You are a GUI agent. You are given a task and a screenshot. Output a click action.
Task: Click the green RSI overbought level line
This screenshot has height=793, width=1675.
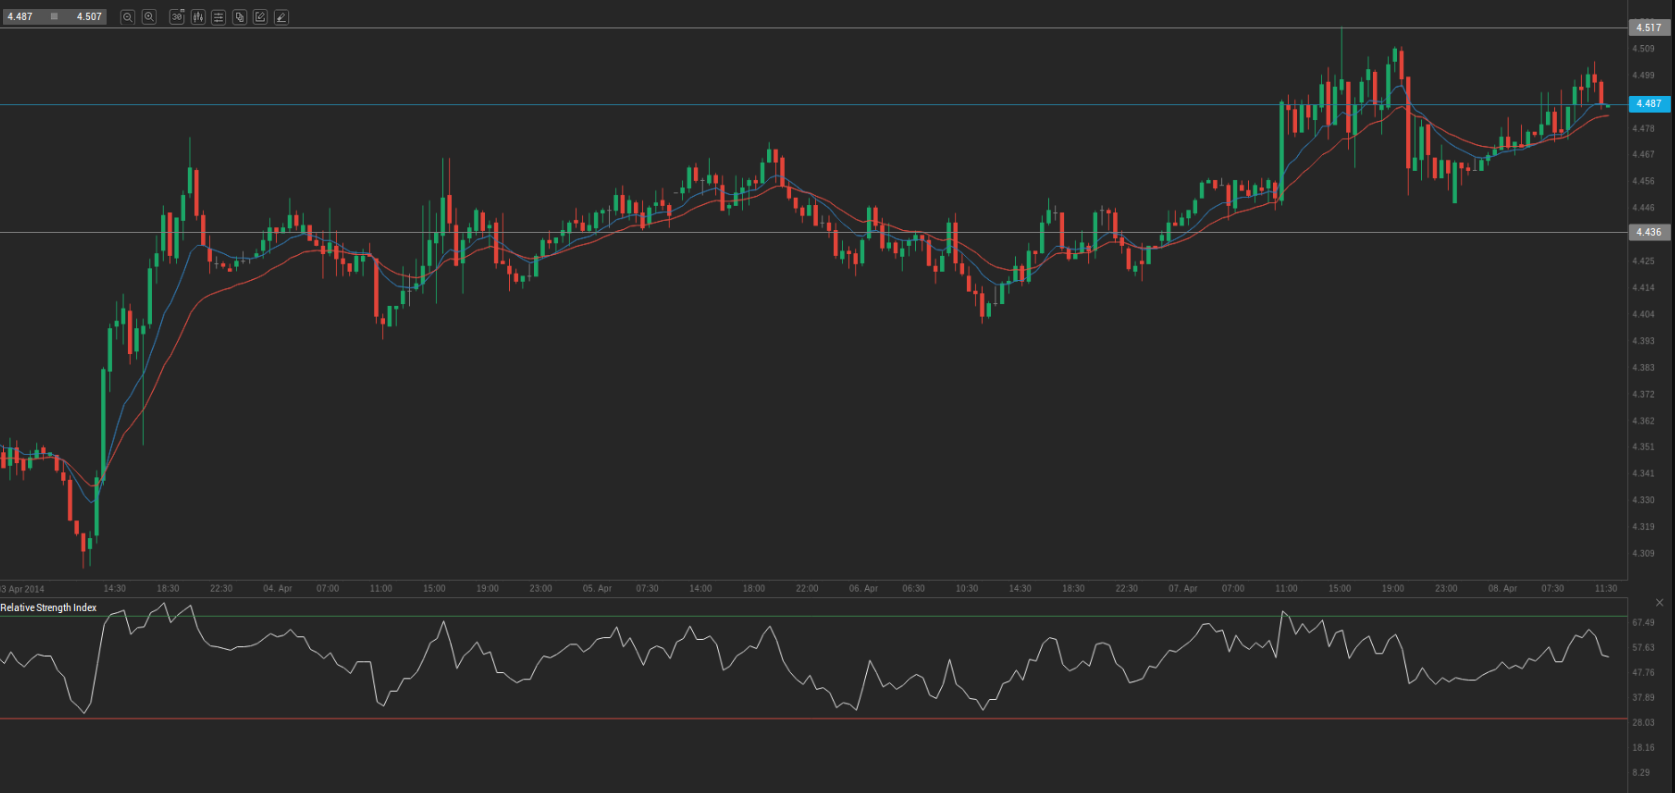click(x=800, y=616)
